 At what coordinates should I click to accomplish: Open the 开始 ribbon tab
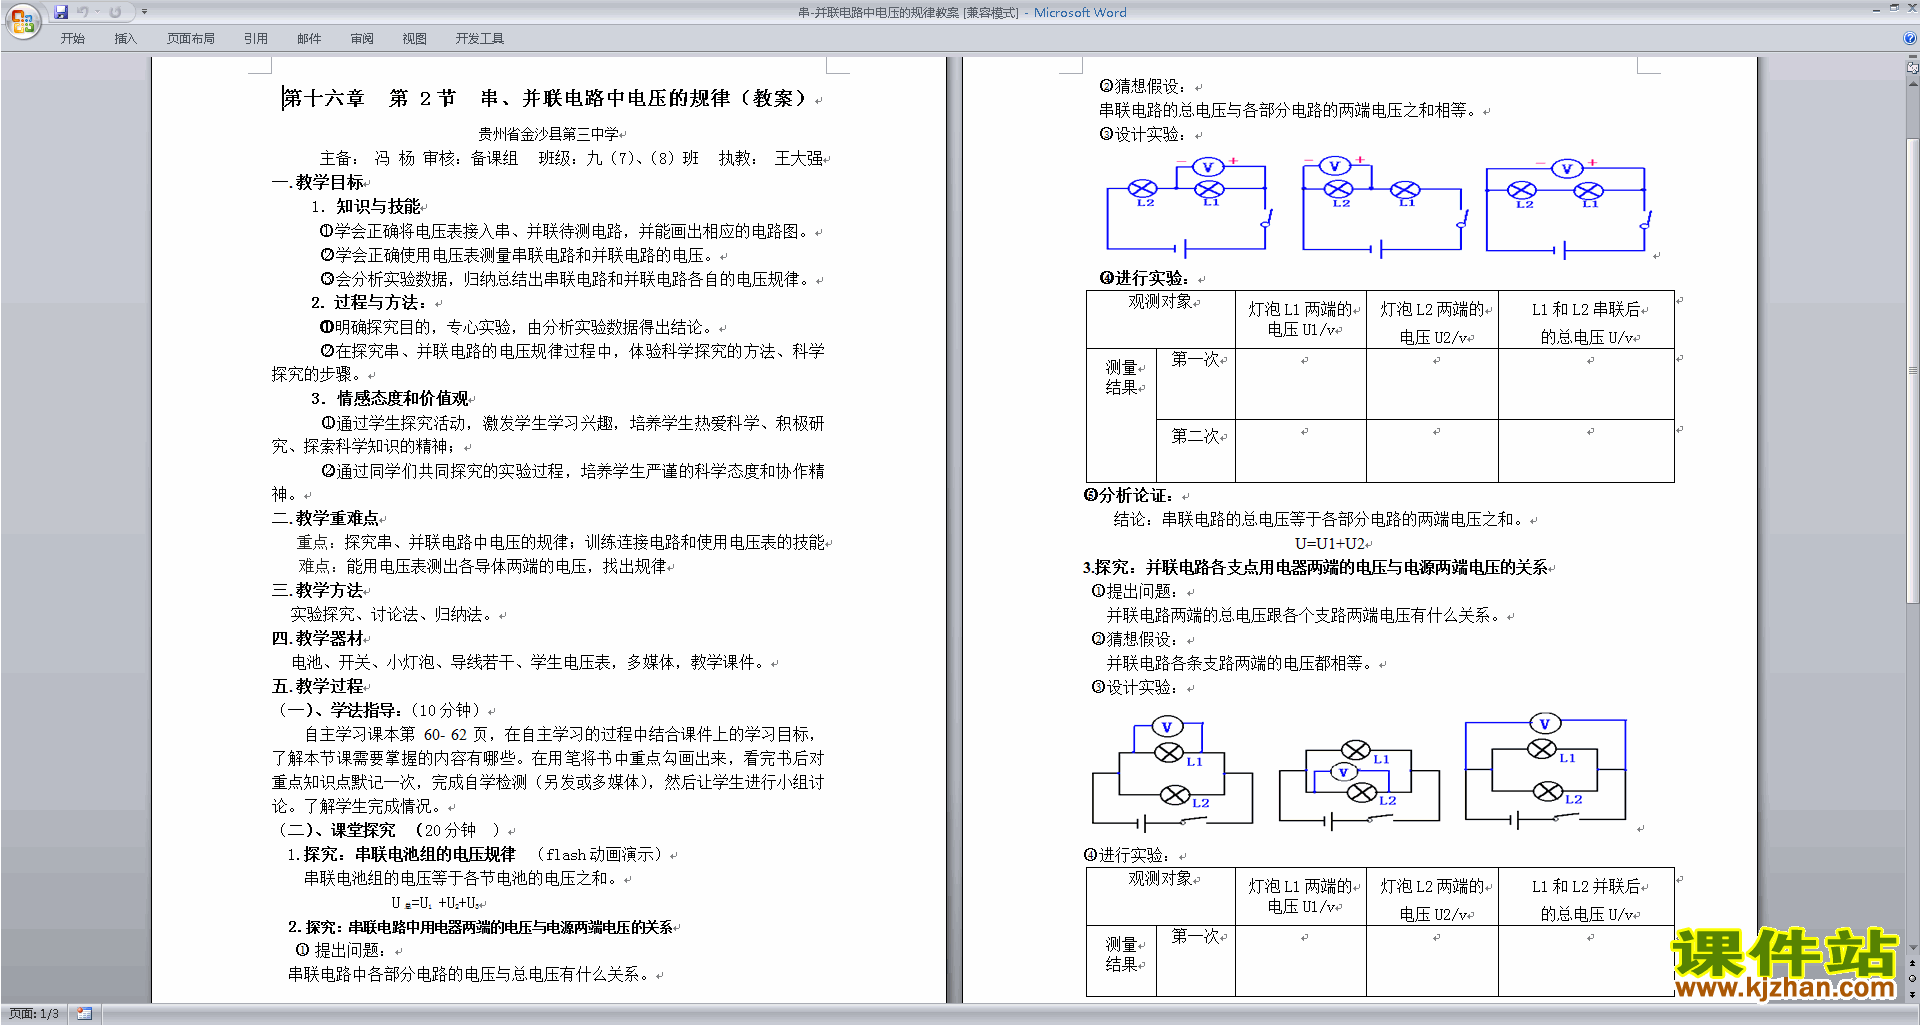coord(72,39)
